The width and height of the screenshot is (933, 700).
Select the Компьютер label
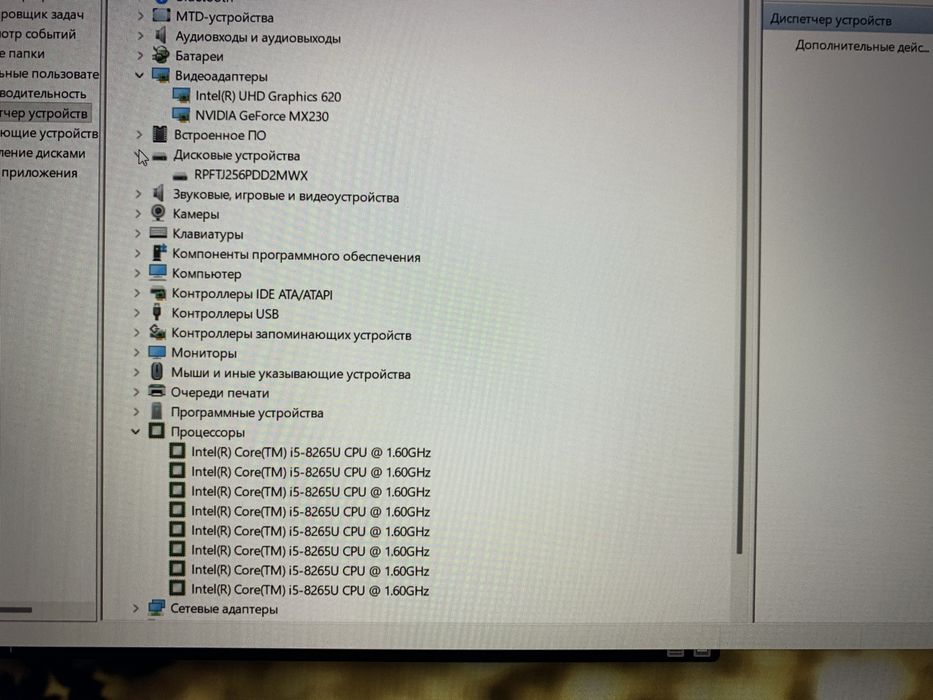(x=206, y=274)
